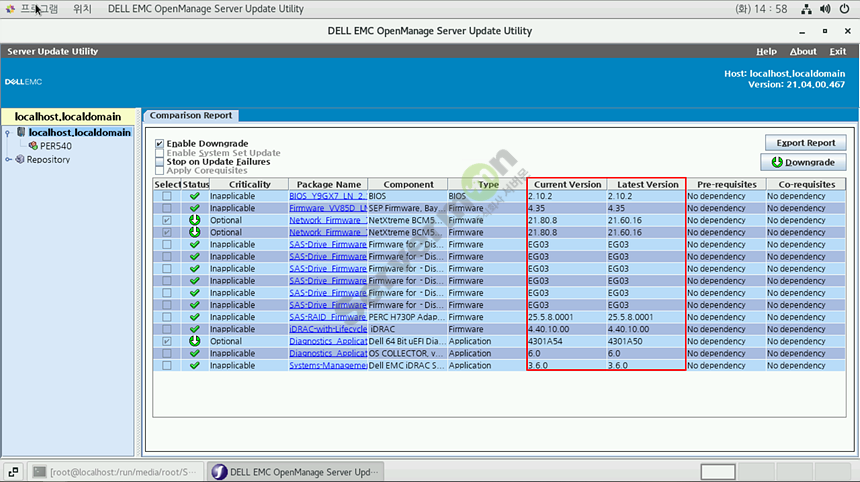Click the show desktop icon in bottom panel

(13, 472)
